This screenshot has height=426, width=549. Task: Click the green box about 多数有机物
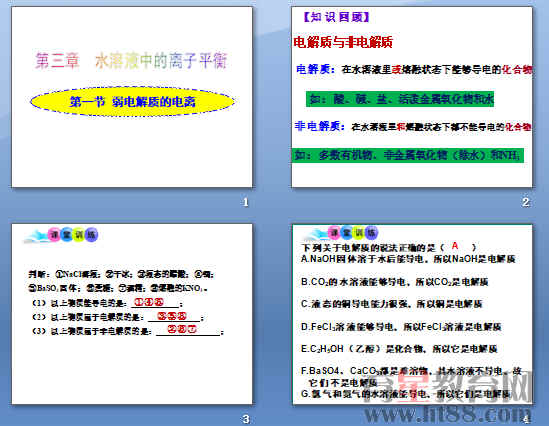click(x=408, y=155)
